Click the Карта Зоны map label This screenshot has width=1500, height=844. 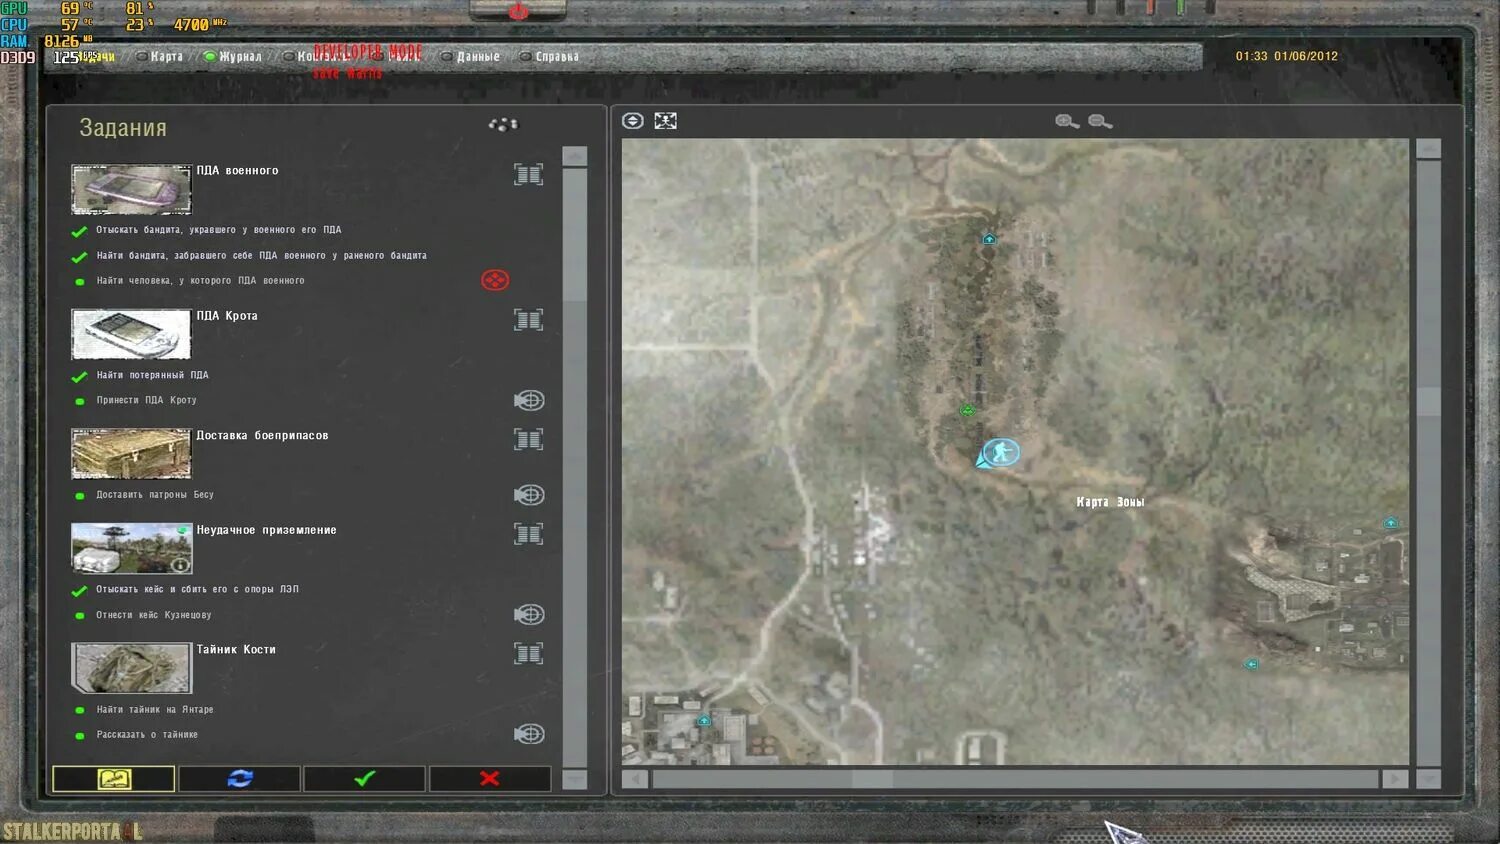1110,502
